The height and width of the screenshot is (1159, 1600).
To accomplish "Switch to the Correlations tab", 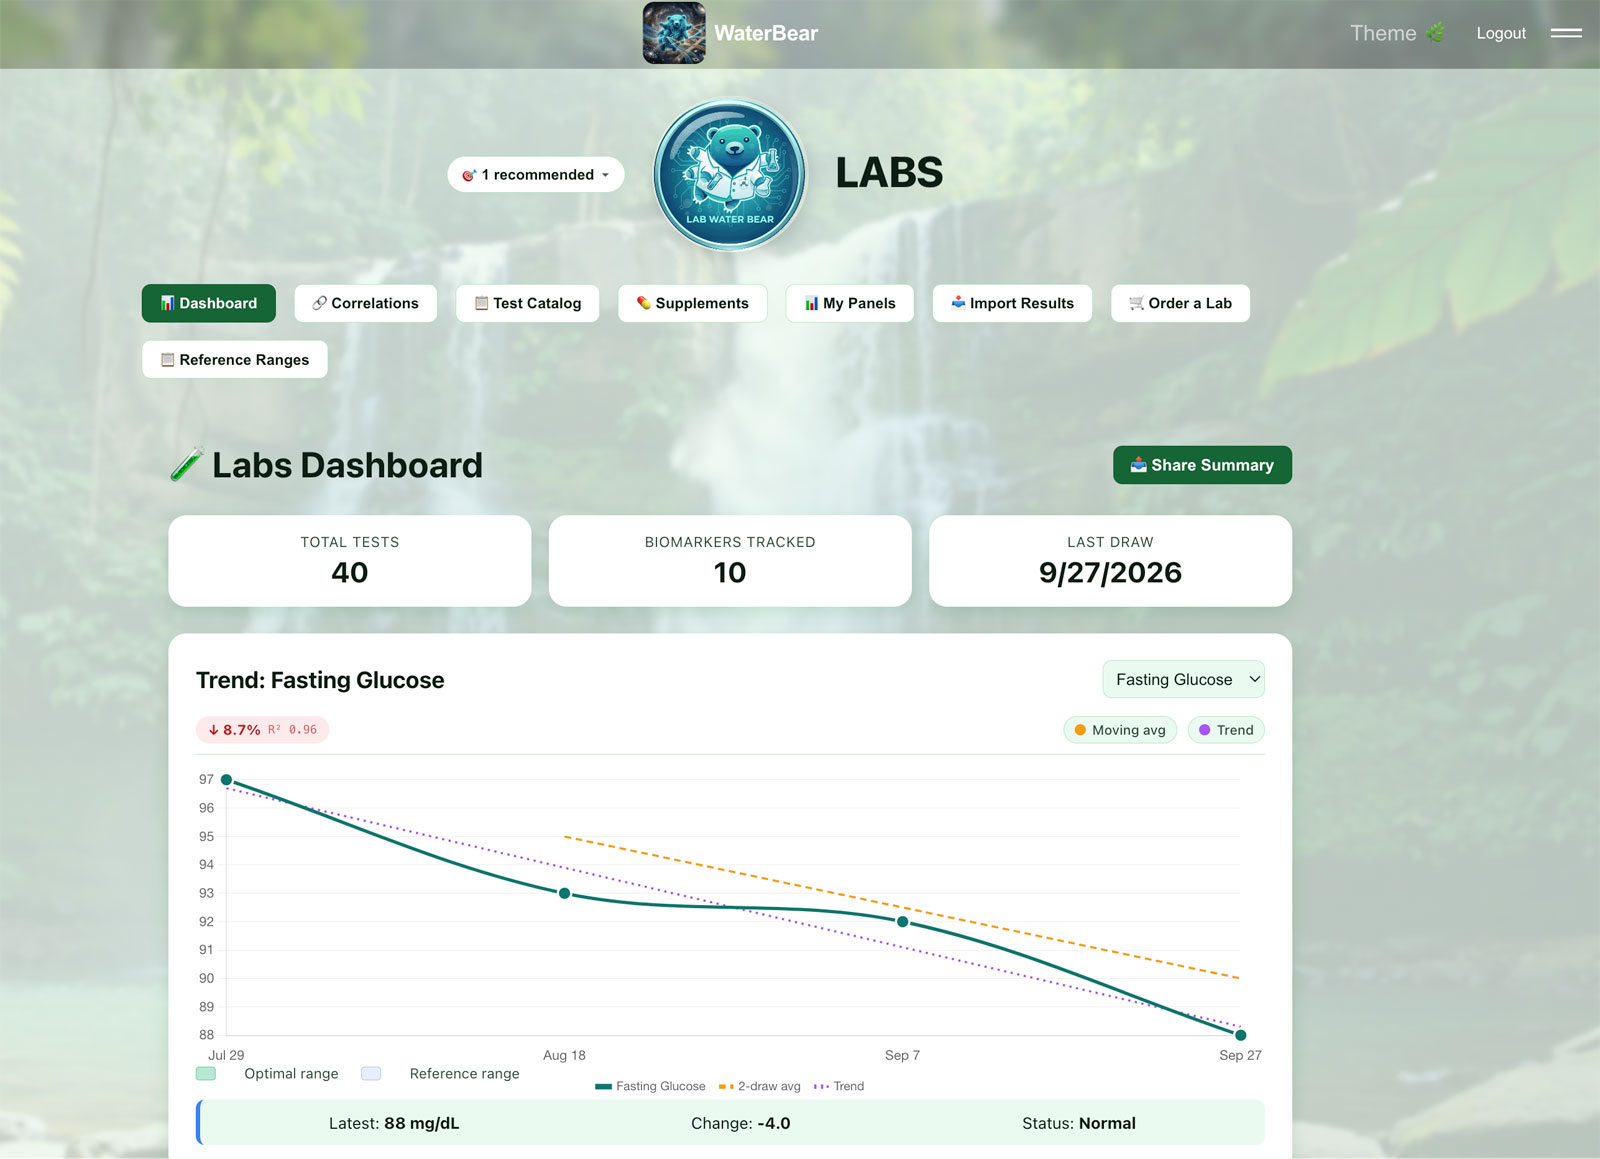I will tap(365, 303).
